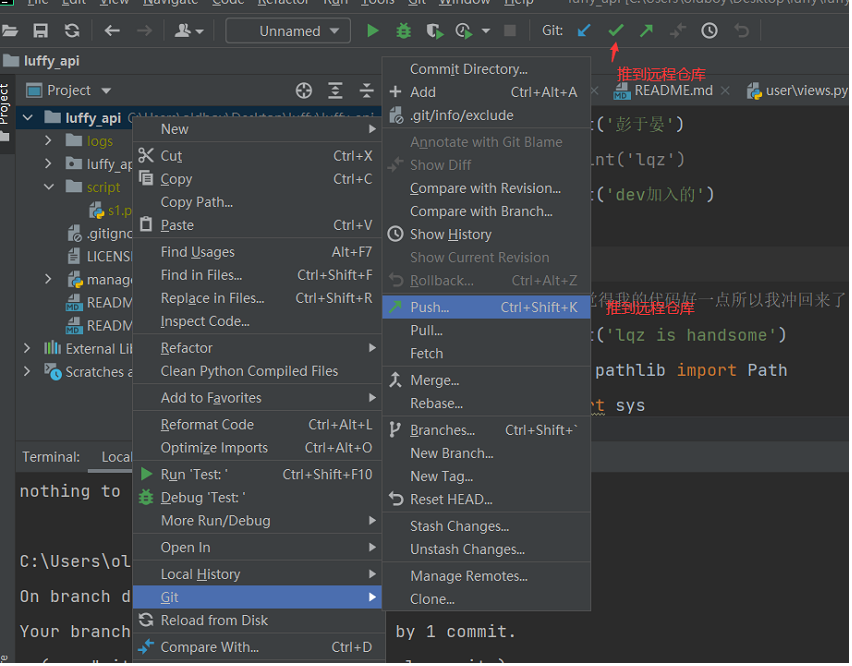Open the Unnamed run configuration dropdown
This screenshot has height=666, width=852.
(288, 31)
